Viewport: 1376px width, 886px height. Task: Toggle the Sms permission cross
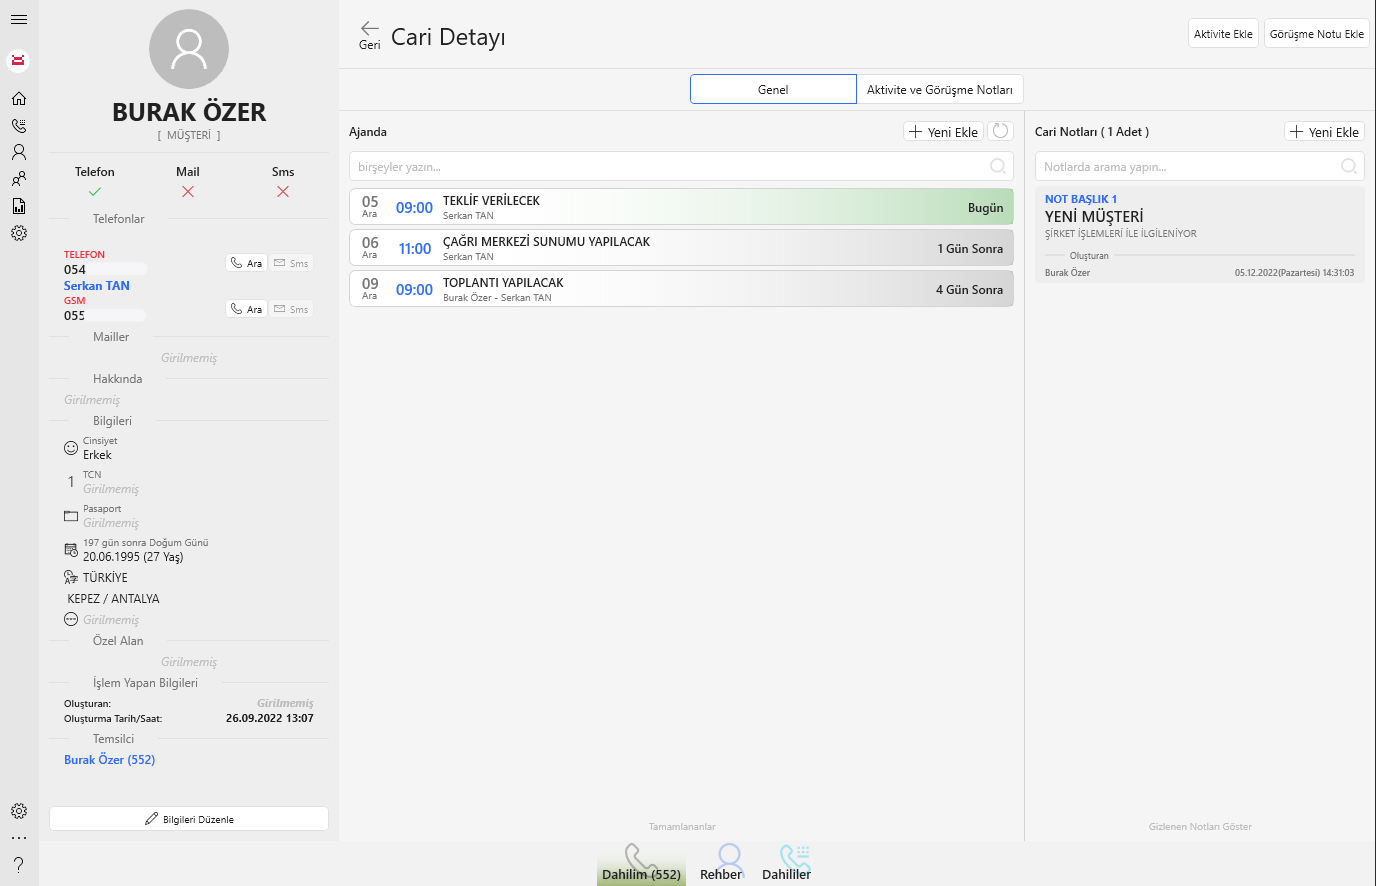pyautogui.click(x=283, y=191)
